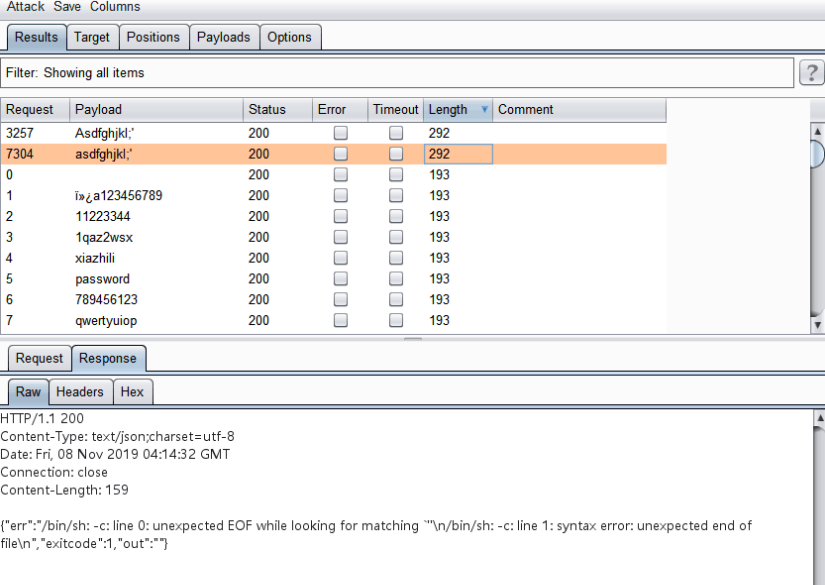This screenshot has width=825, height=585.
Task: Sort by the Payload column header
Action: click(x=156, y=110)
